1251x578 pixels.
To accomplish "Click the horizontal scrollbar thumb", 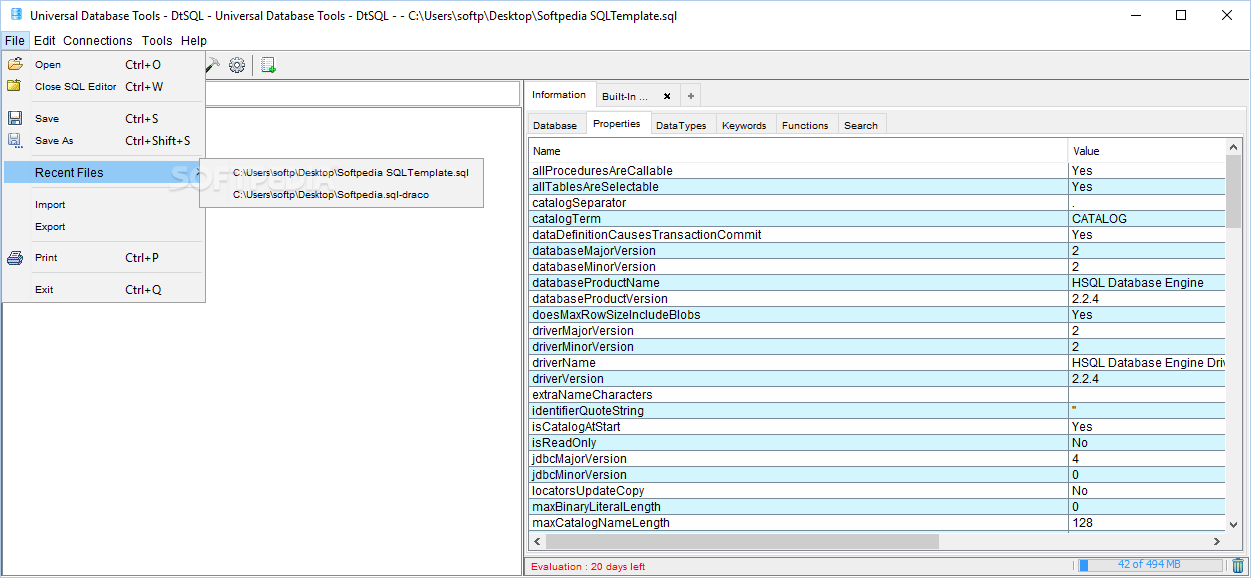I will [x=742, y=541].
